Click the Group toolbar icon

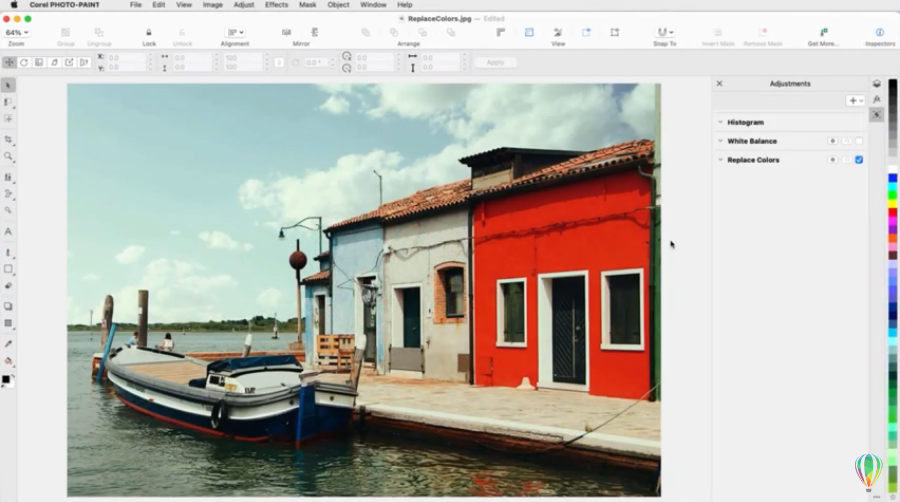click(x=65, y=33)
